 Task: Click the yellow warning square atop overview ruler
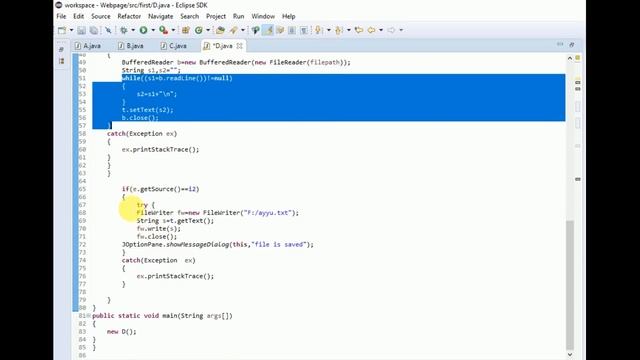coord(578,58)
